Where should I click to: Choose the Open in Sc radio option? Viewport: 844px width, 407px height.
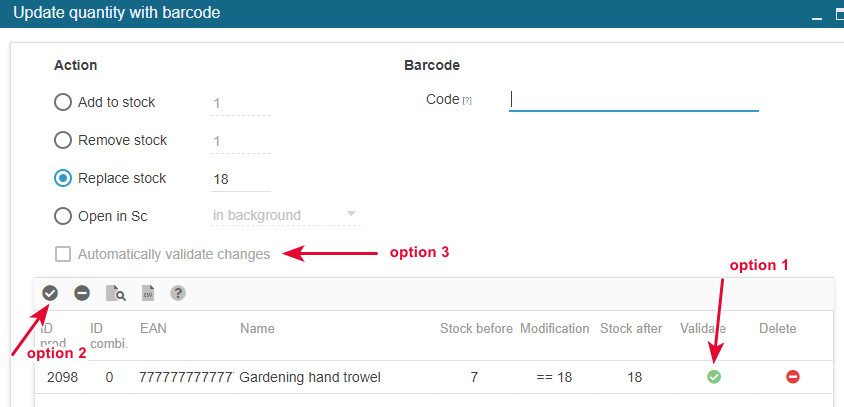[x=63, y=216]
